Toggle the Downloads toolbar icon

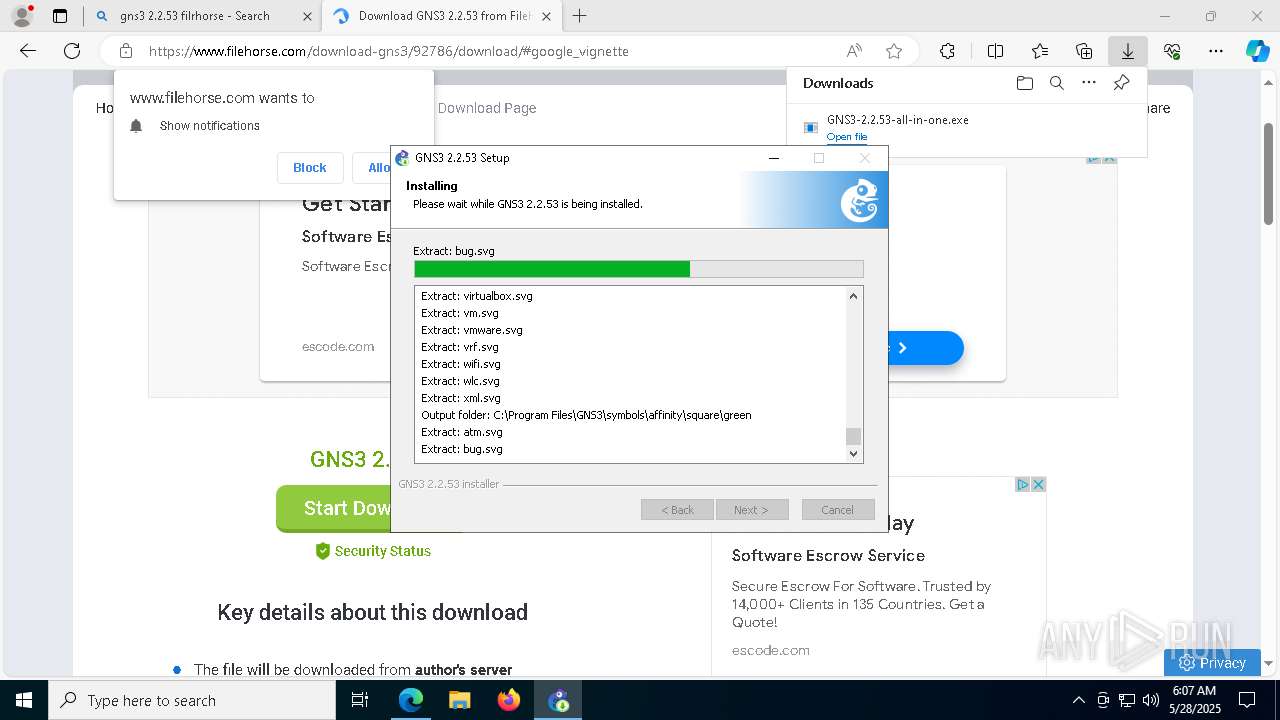pos(1128,51)
